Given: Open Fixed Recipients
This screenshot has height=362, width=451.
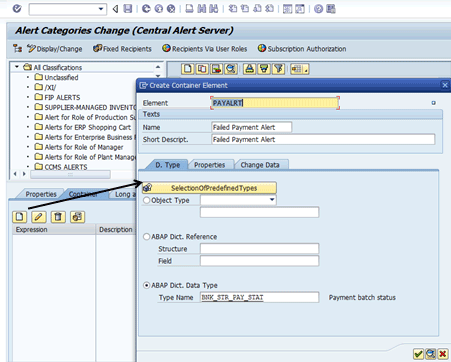Looking at the screenshot, I should coord(122,49).
